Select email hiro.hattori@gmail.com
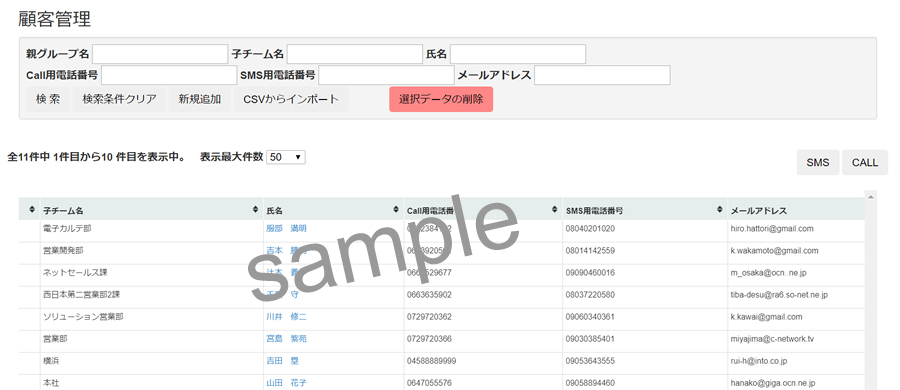 [772, 229]
